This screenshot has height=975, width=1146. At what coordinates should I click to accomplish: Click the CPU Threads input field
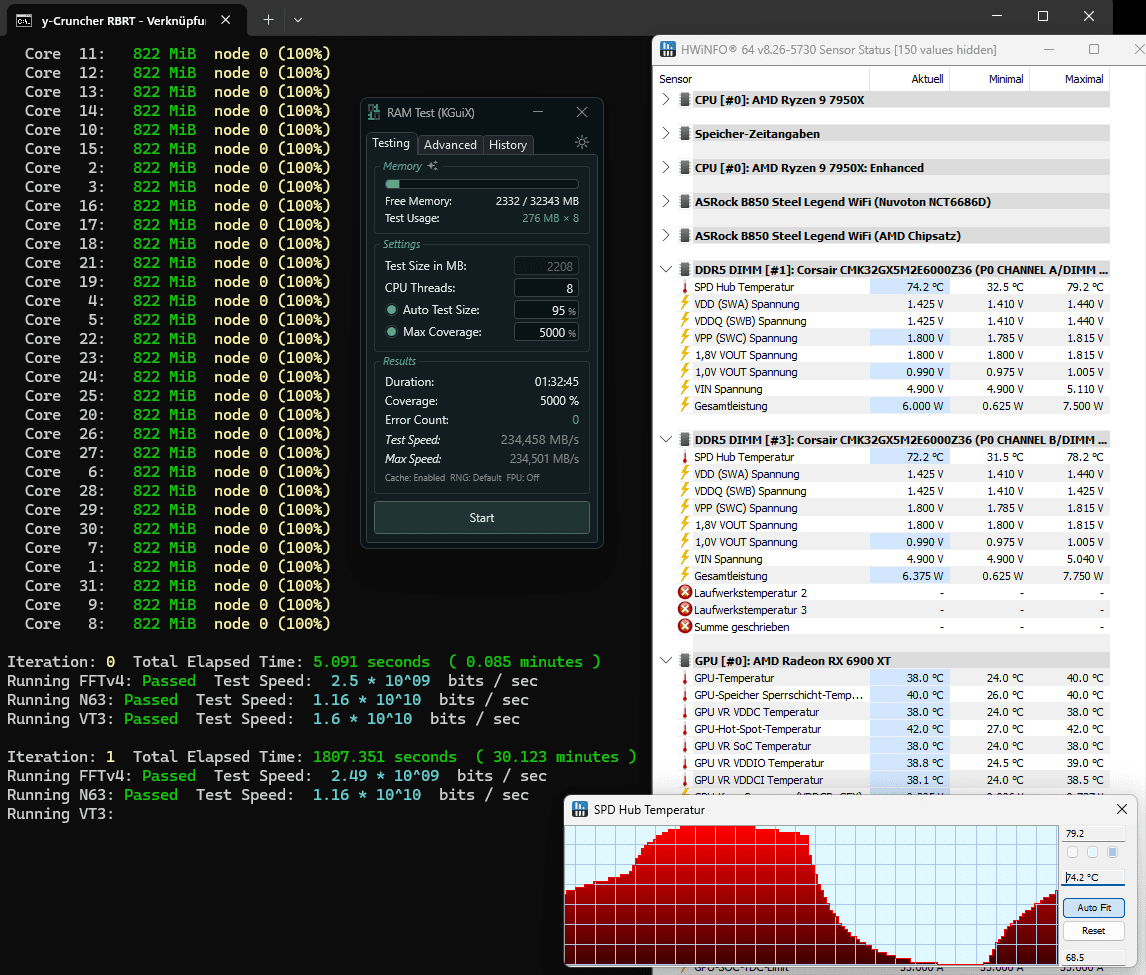pyautogui.click(x=546, y=288)
